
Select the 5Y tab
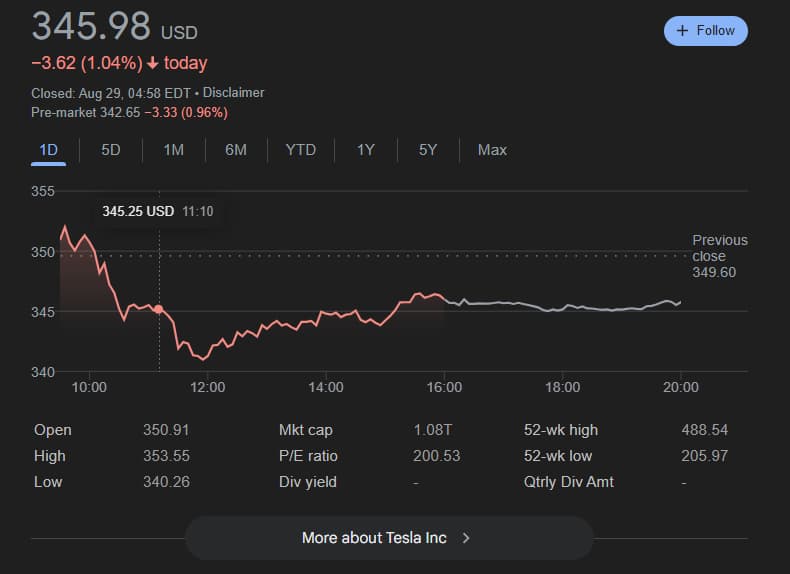pyautogui.click(x=428, y=150)
